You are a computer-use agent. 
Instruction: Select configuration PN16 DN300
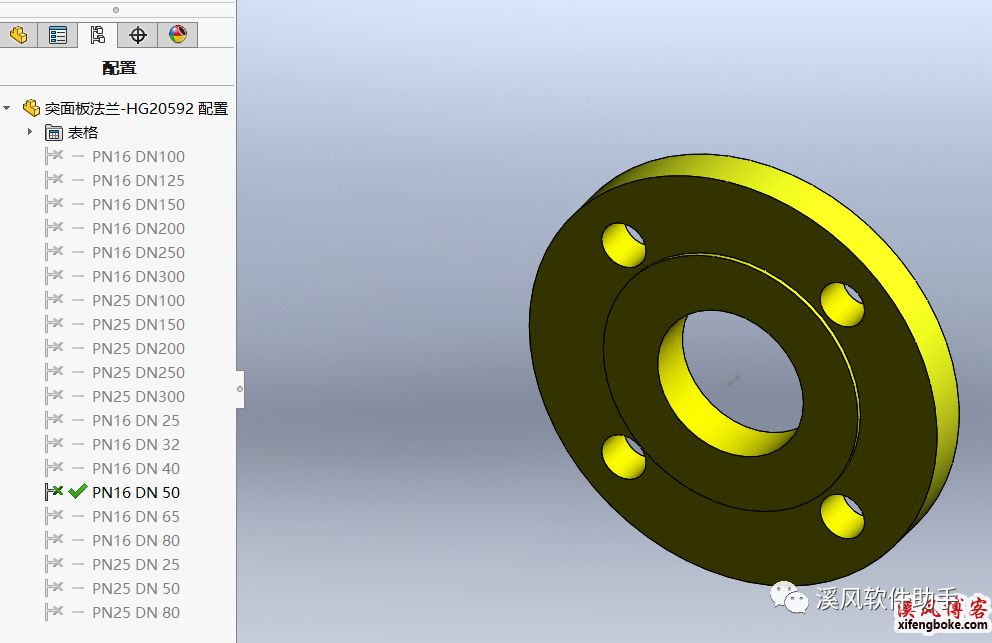[x=139, y=277]
